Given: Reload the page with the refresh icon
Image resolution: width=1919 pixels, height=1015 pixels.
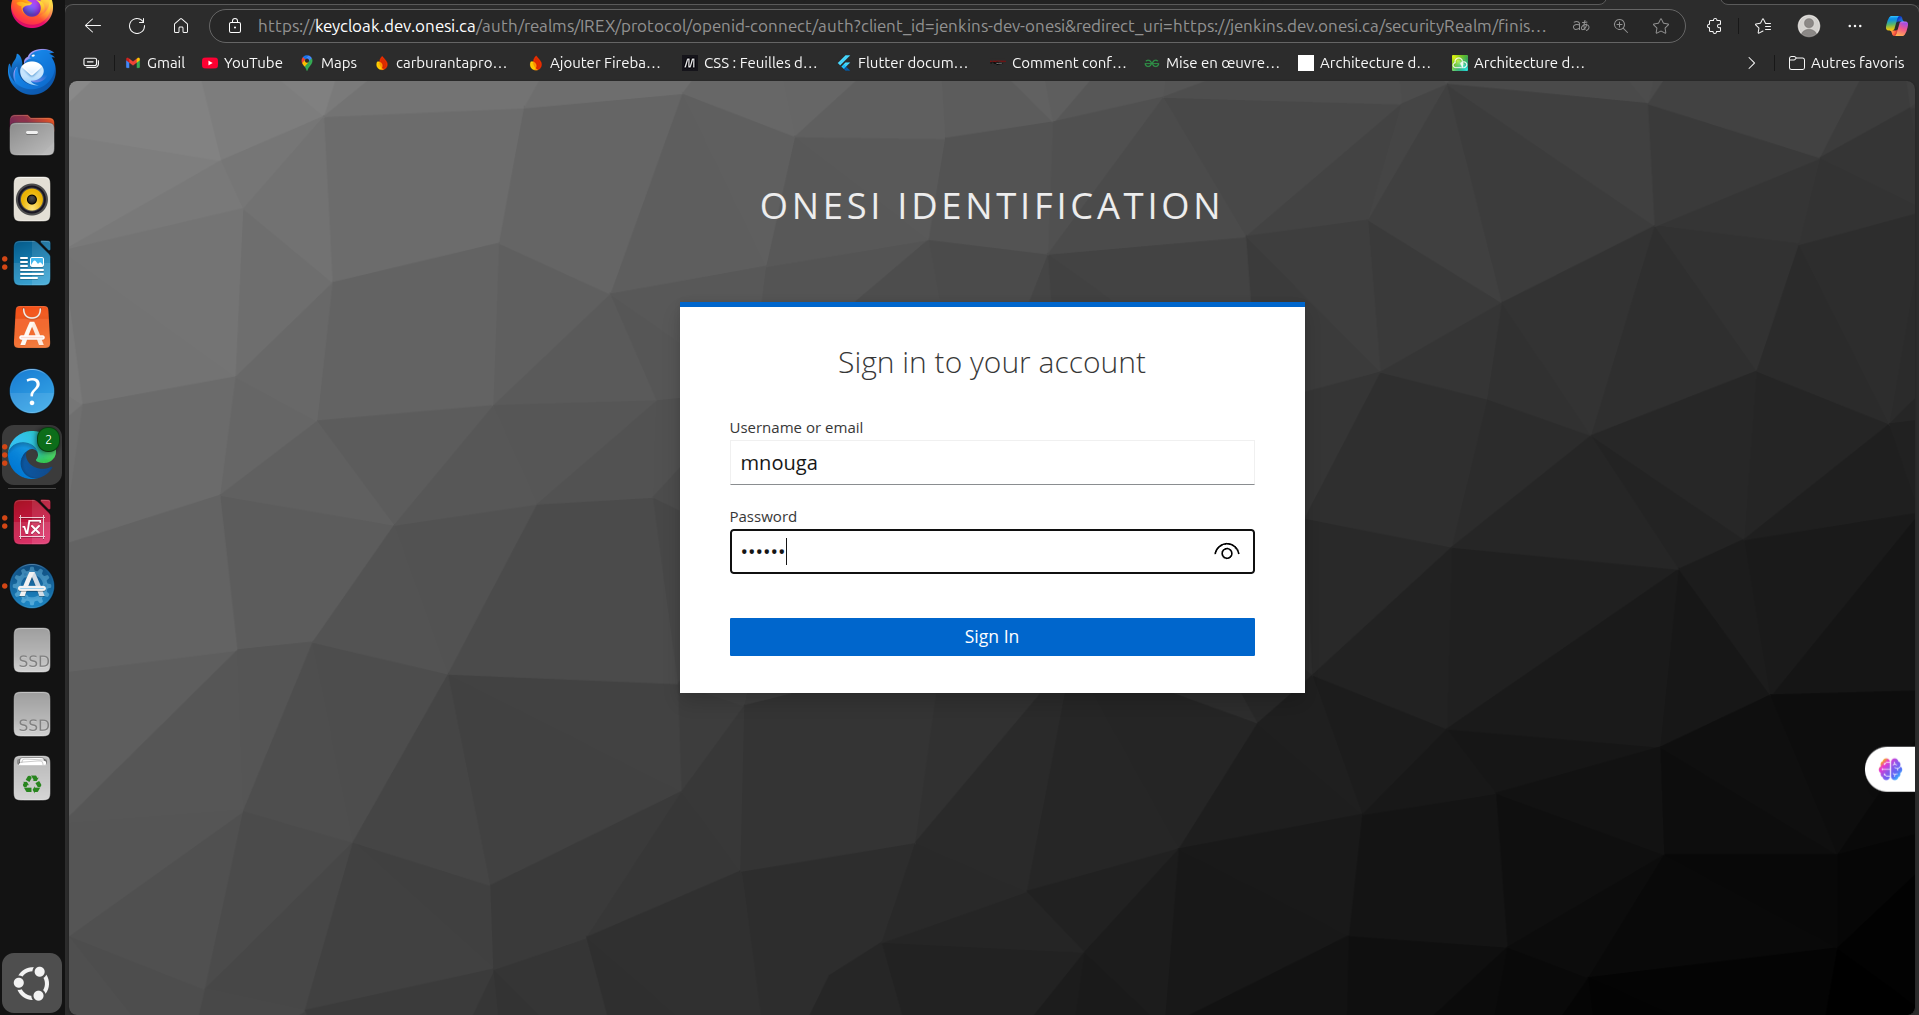Looking at the screenshot, I should (x=137, y=26).
